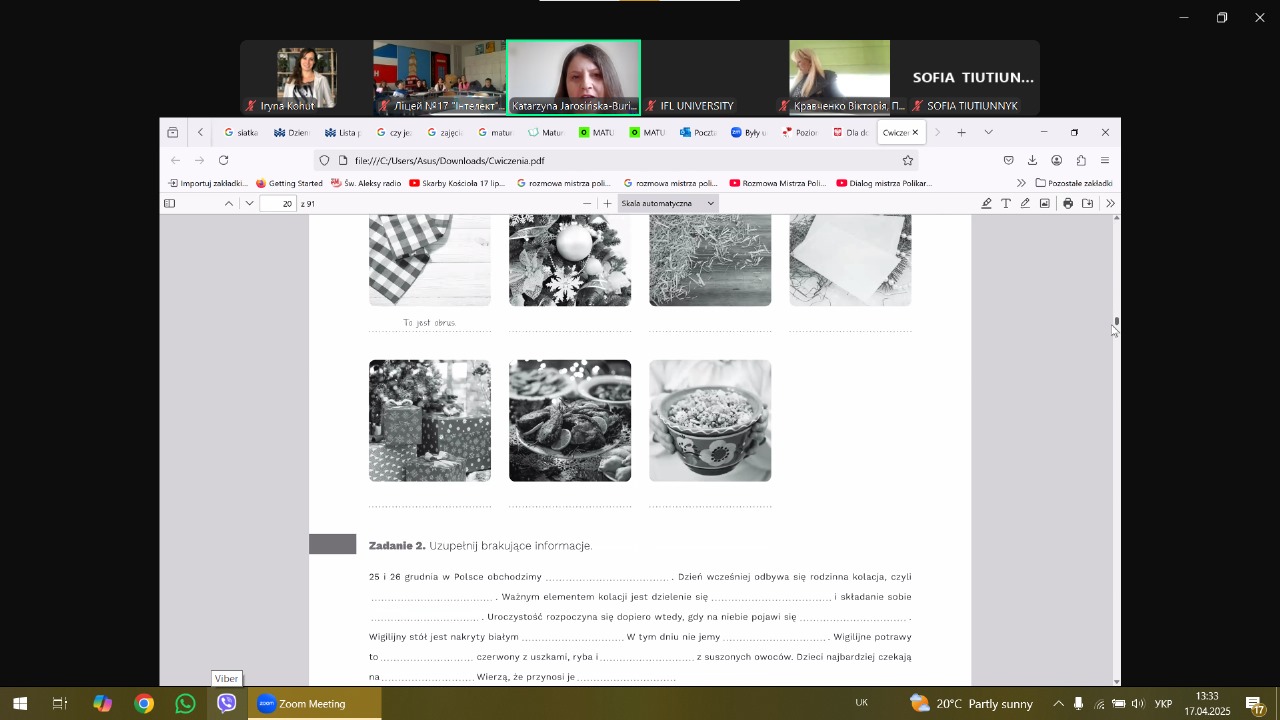
Task: Open Firefox View icon
Action: (x=173, y=132)
